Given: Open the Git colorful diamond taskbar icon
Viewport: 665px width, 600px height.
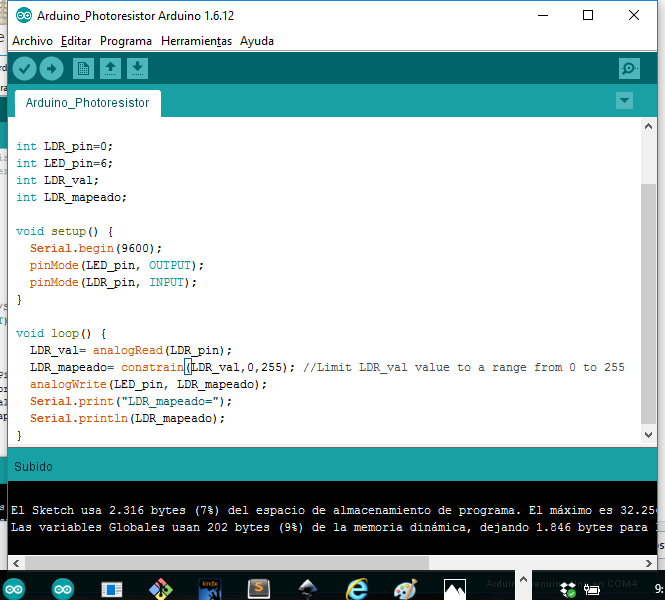Looking at the screenshot, I should [161, 589].
